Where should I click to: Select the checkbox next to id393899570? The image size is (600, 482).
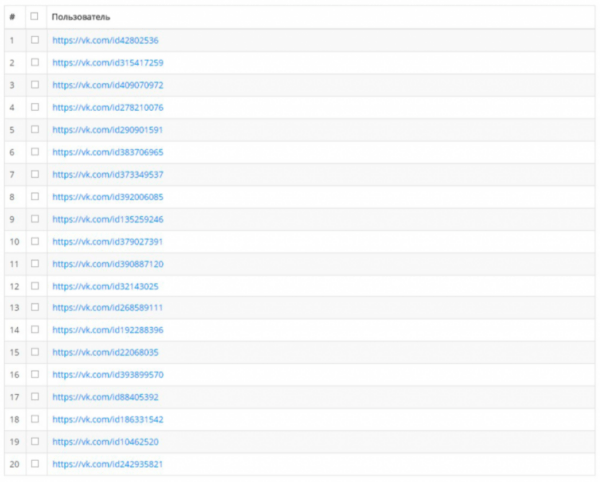pyautogui.click(x=35, y=374)
